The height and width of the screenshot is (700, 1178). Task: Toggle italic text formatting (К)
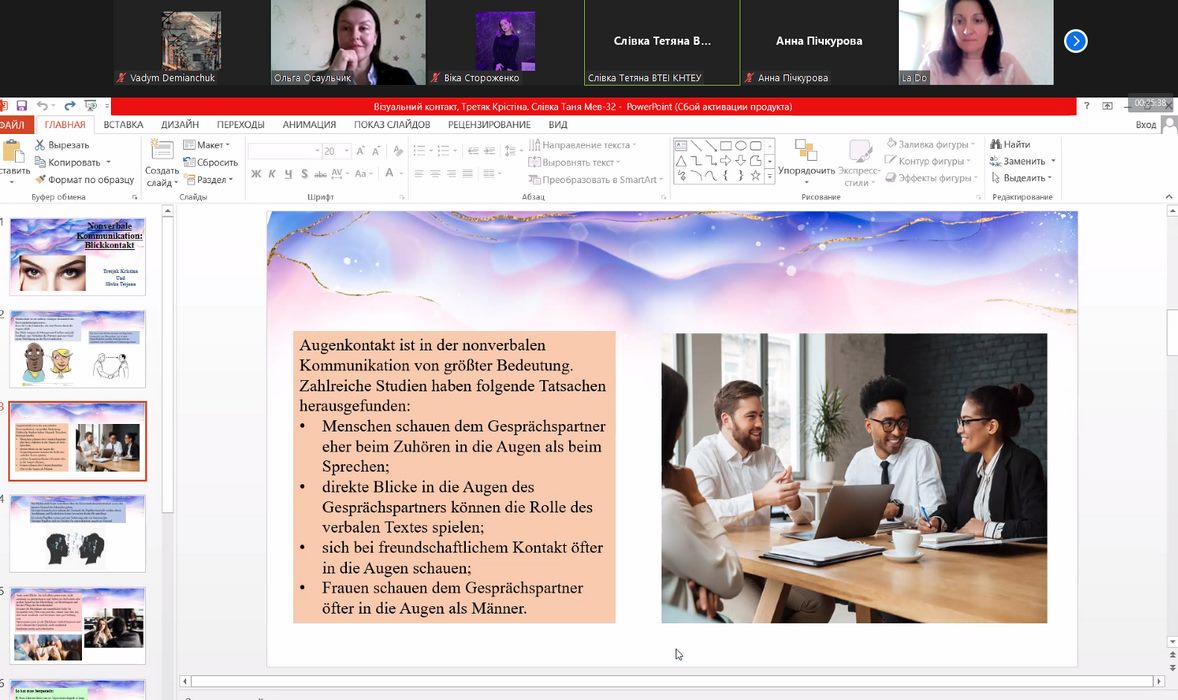point(272,174)
